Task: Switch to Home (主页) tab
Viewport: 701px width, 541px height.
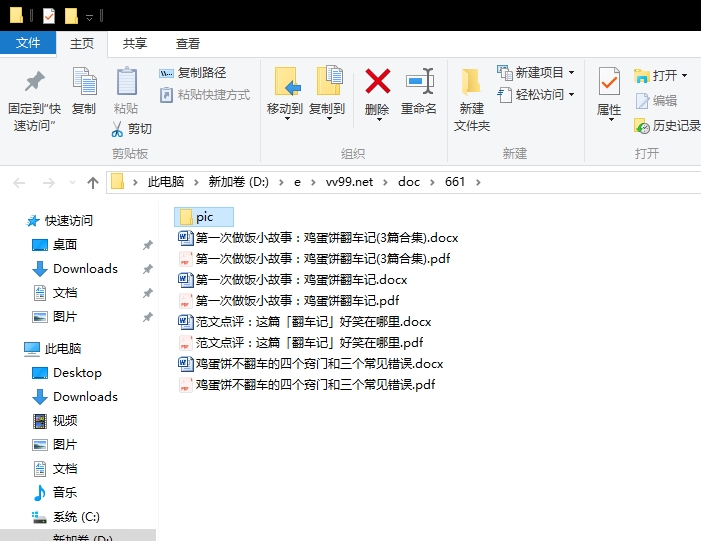Action: coord(82,44)
